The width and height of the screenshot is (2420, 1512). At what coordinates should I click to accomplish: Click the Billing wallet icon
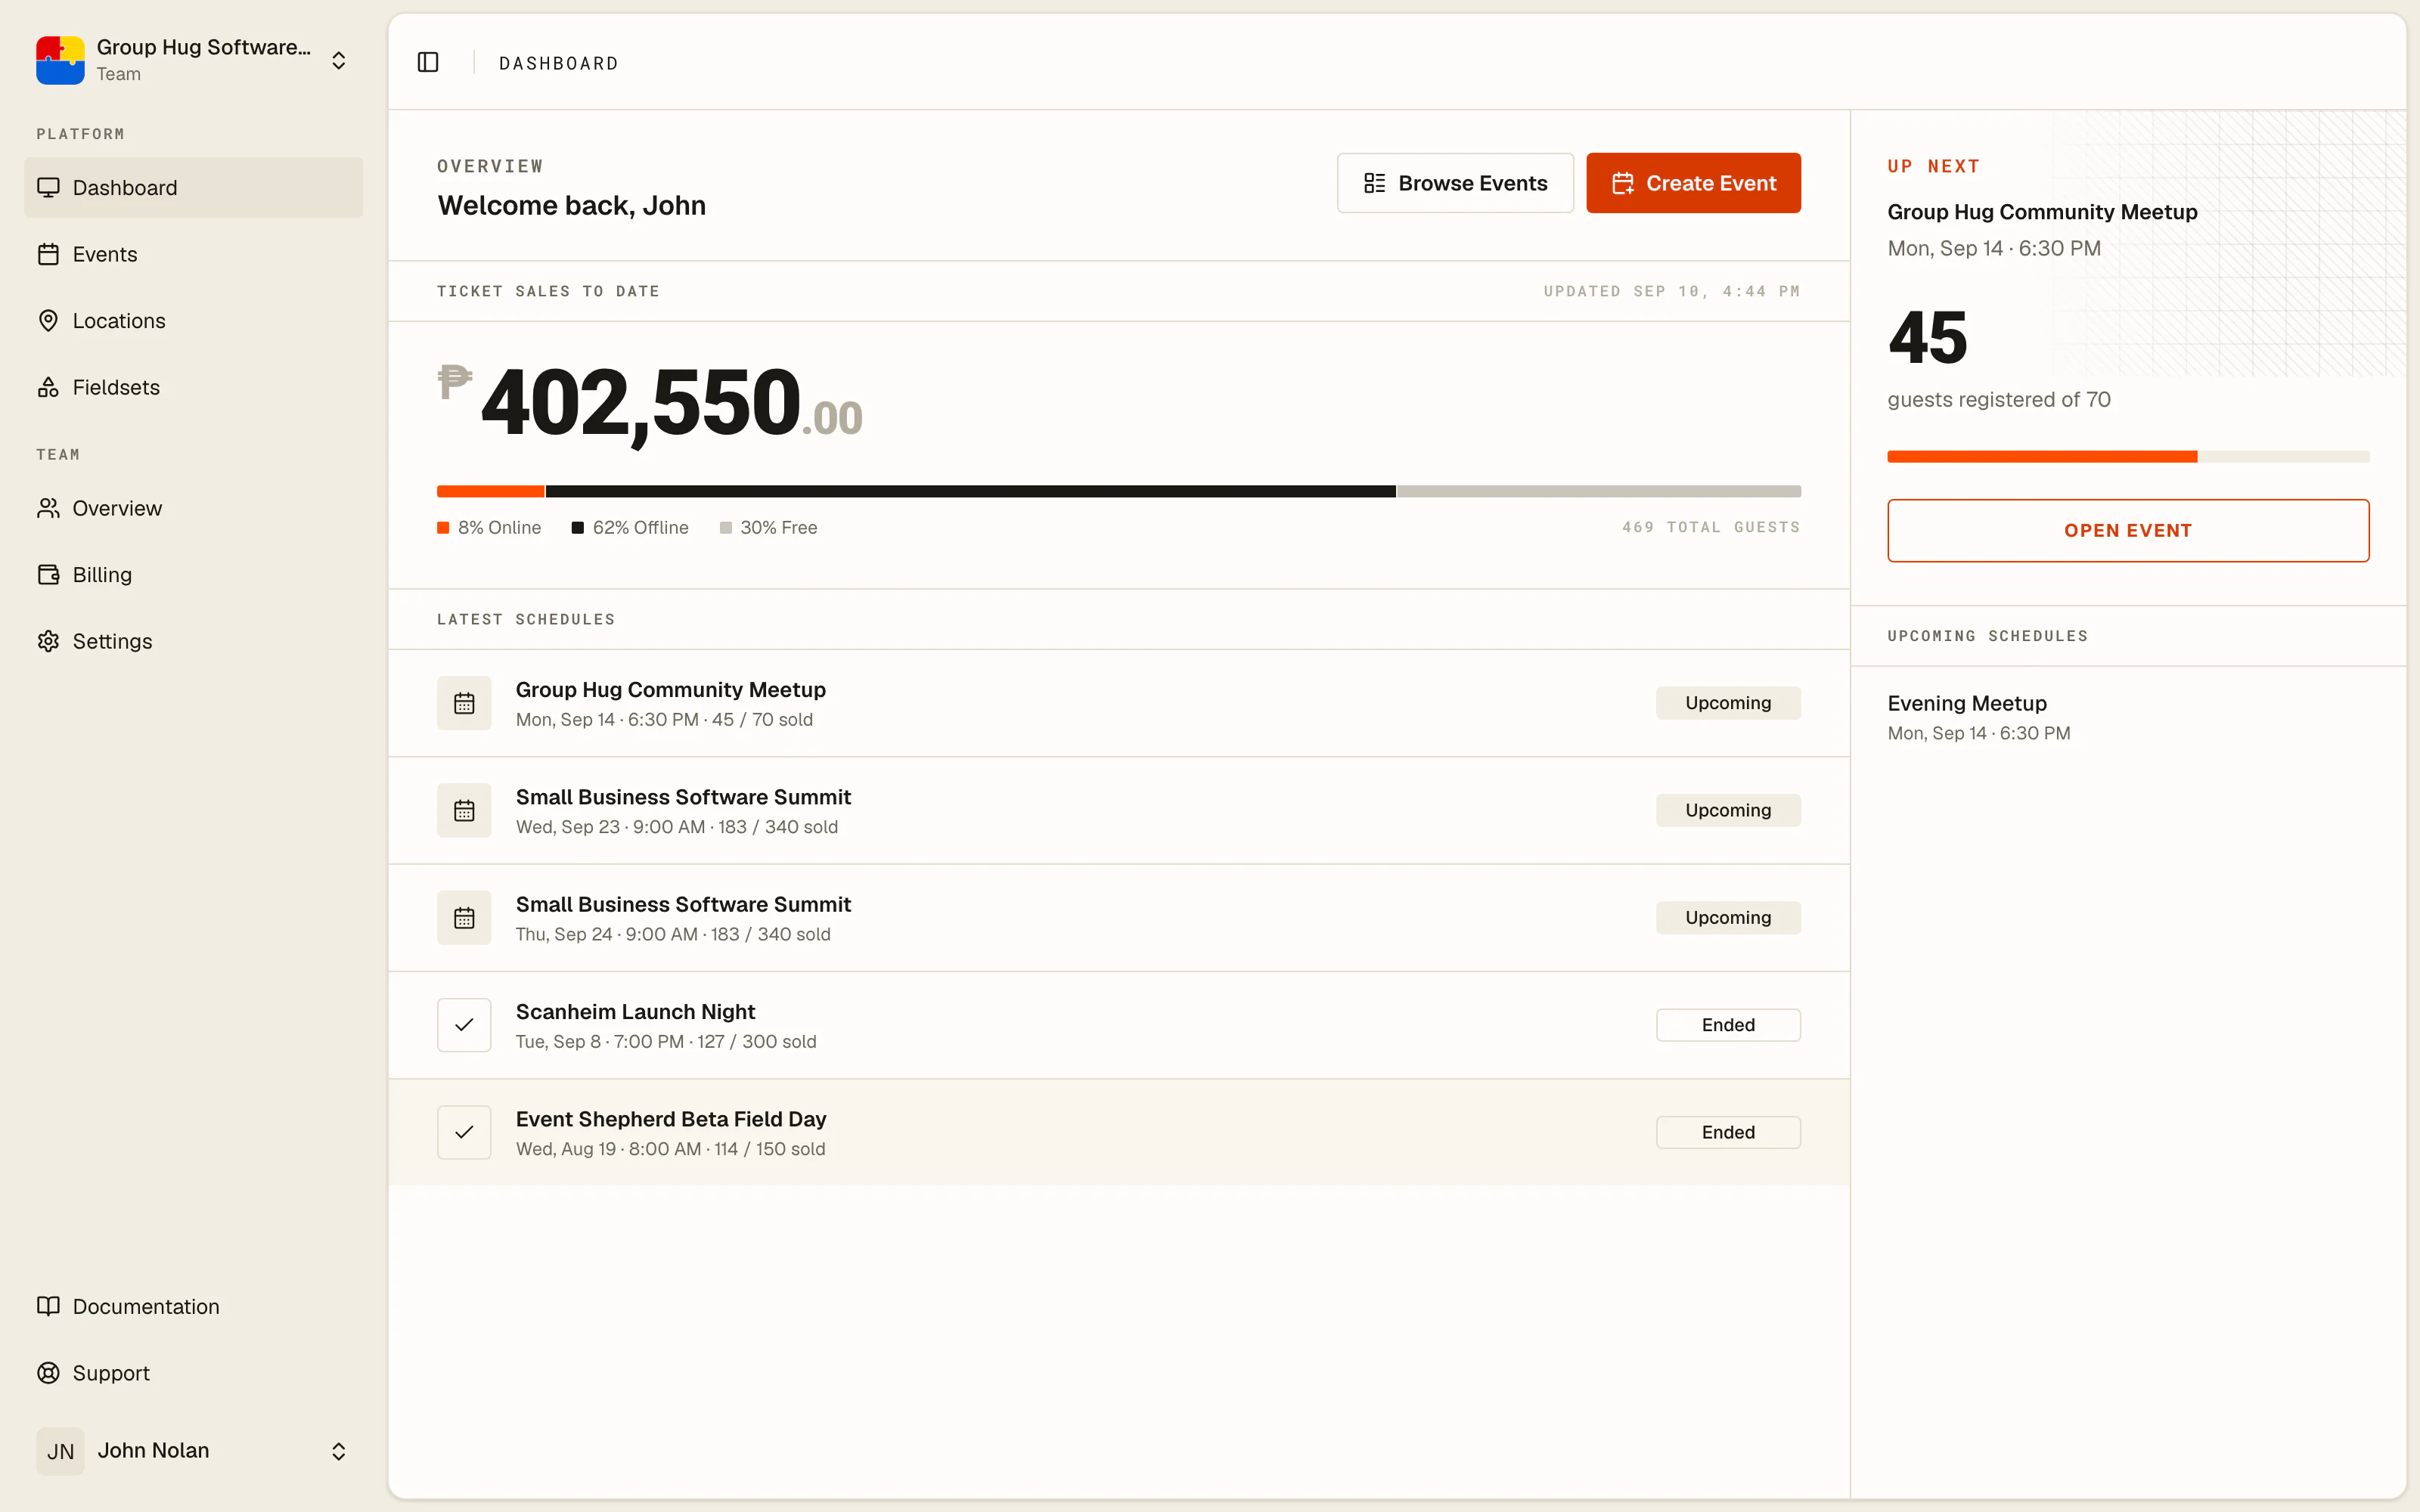48,574
